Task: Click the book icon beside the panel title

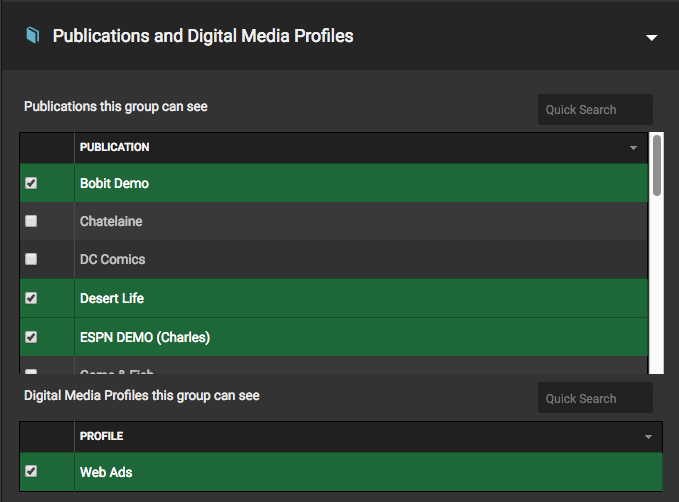Action: 33,37
